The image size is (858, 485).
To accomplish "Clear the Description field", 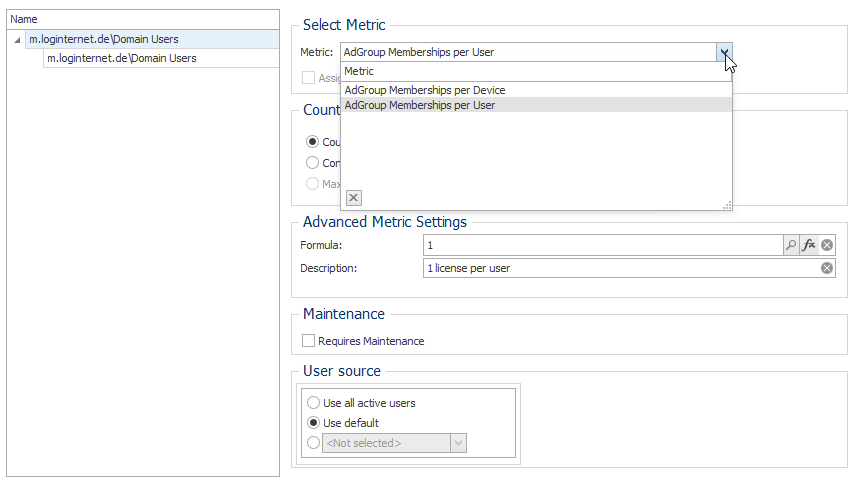I will 827,268.
